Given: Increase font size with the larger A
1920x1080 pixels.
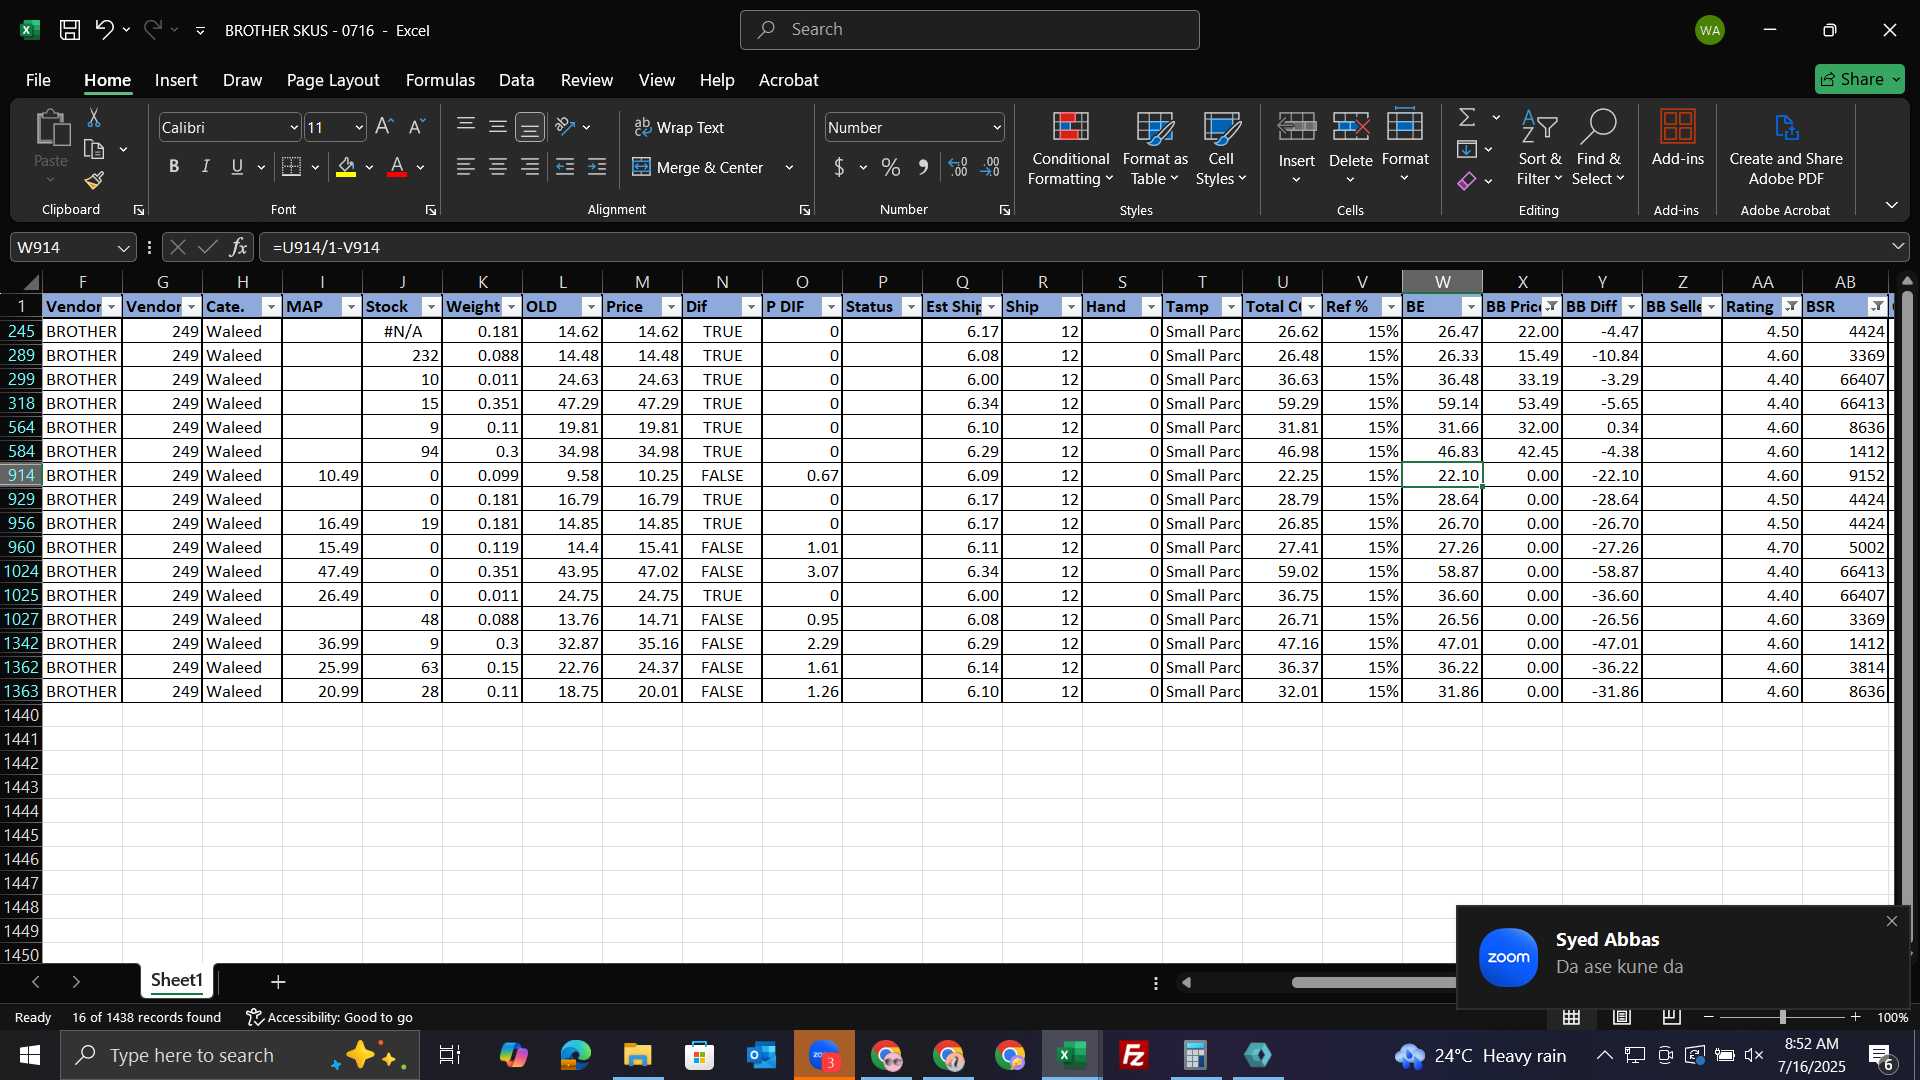Looking at the screenshot, I should (x=384, y=127).
